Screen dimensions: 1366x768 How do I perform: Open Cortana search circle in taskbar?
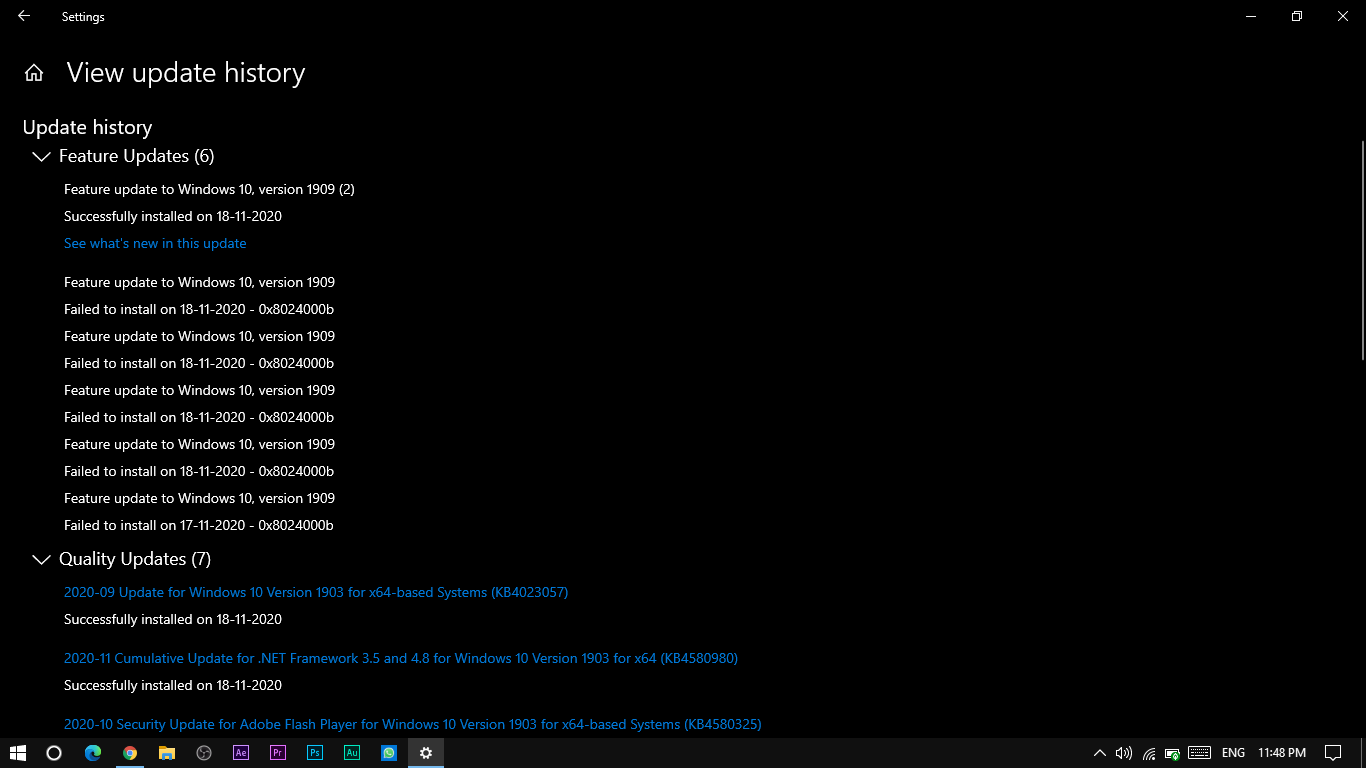pyautogui.click(x=54, y=753)
